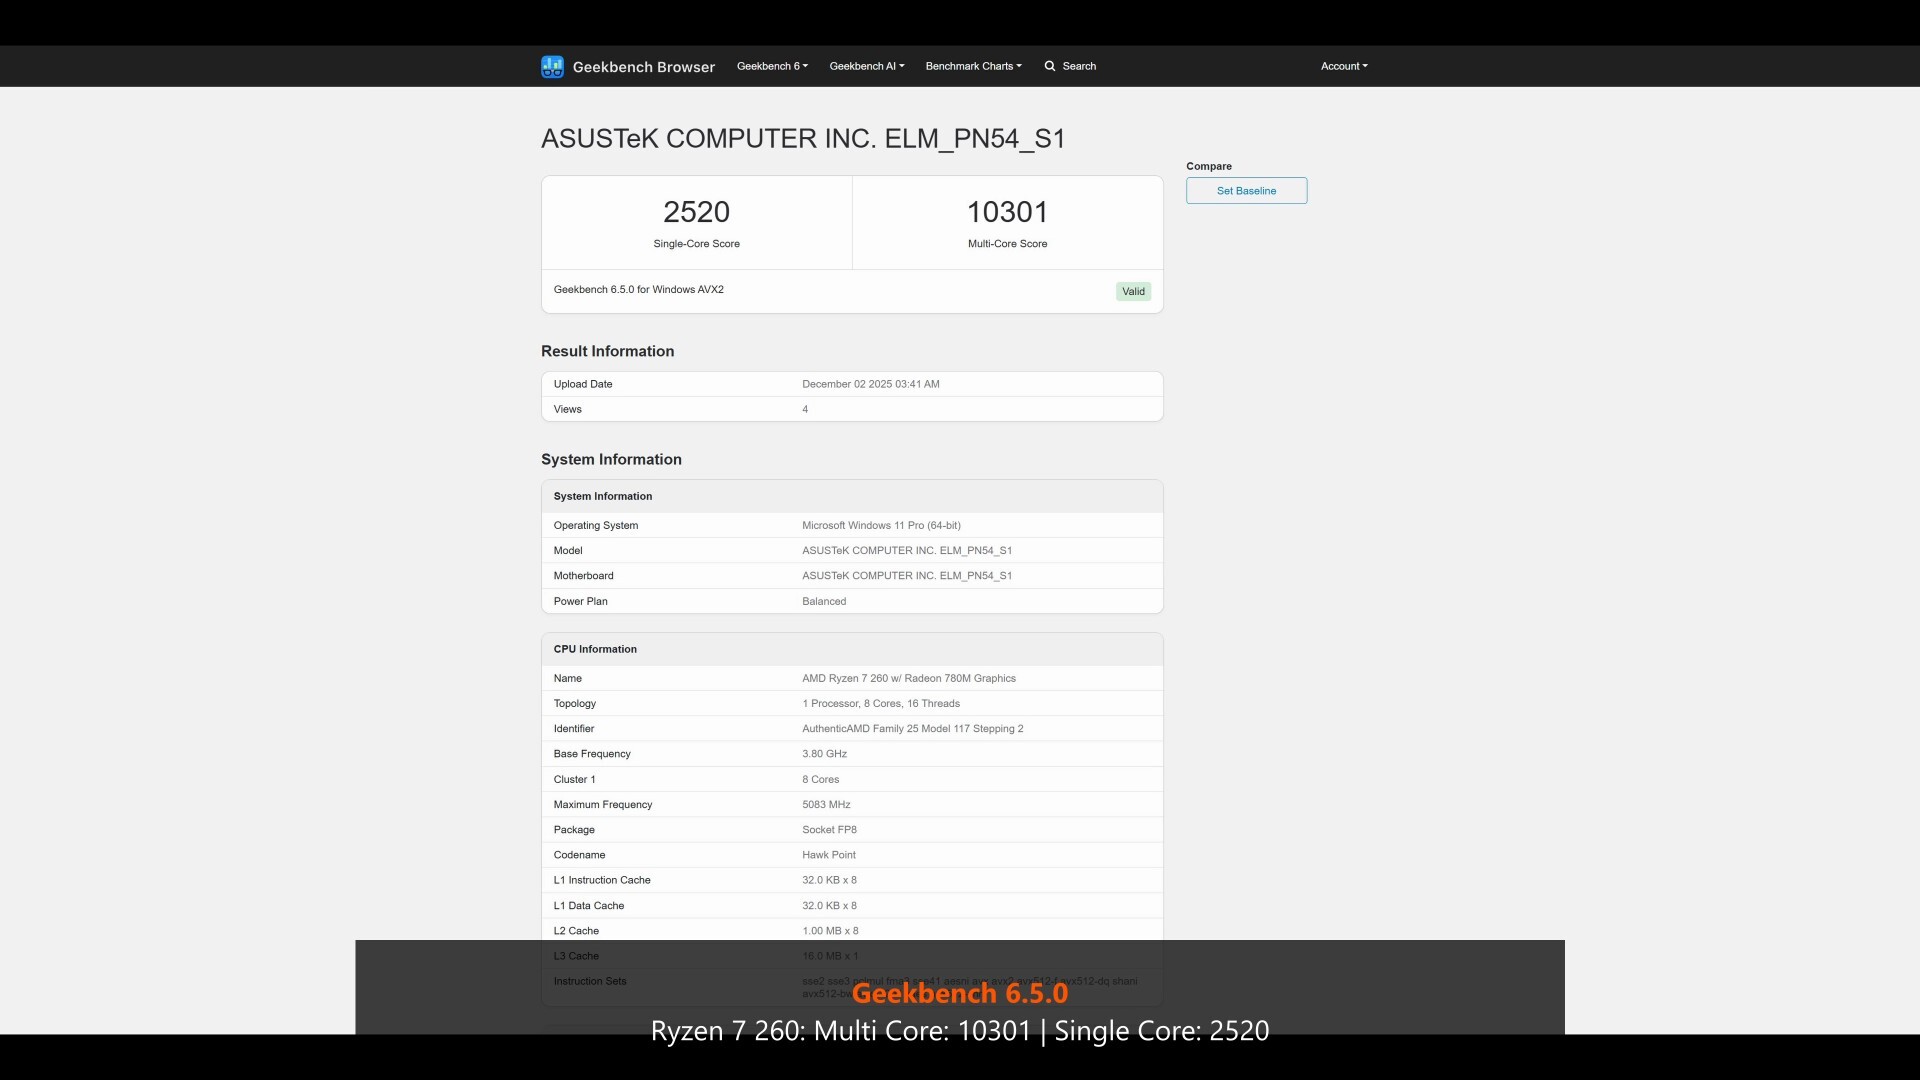Click the Motherboard row value ELM_PN54_S1
The width and height of the screenshot is (1920, 1080).
click(x=906, y=575)
